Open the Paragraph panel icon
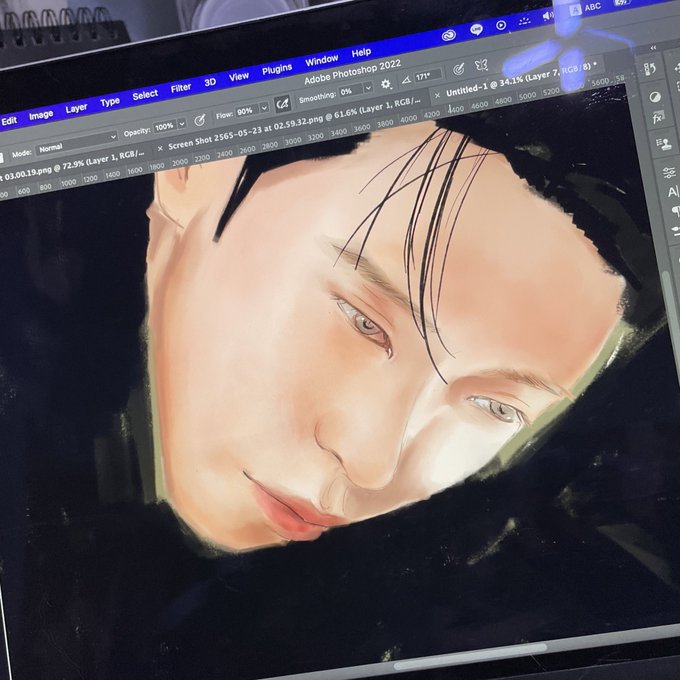This screenshot has width=680, height=680. 676,212
